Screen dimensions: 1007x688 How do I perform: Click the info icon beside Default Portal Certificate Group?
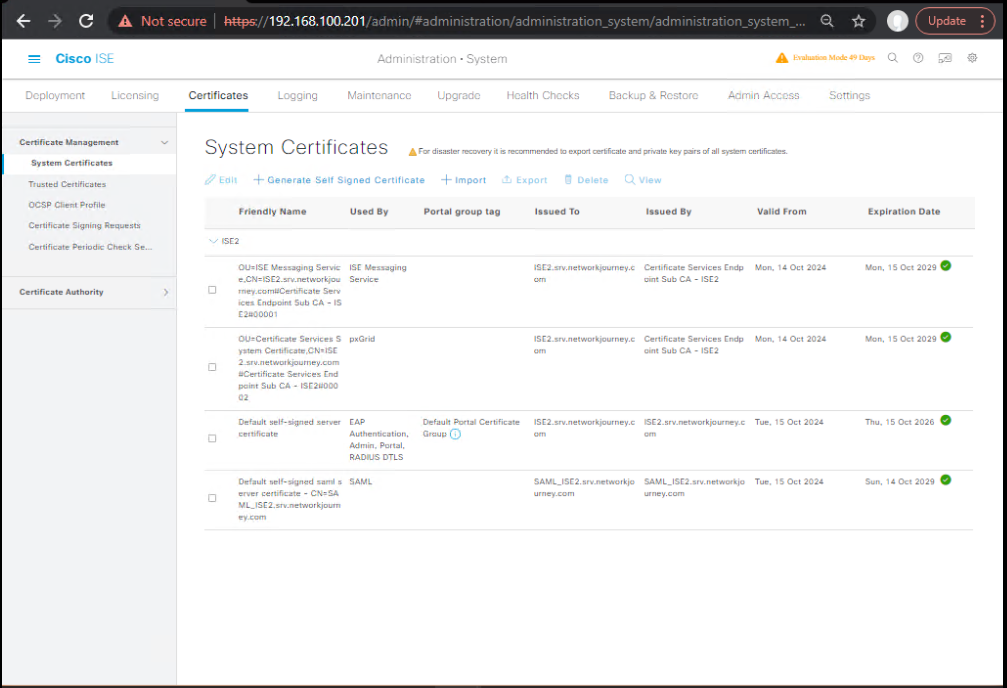point(455,434)
